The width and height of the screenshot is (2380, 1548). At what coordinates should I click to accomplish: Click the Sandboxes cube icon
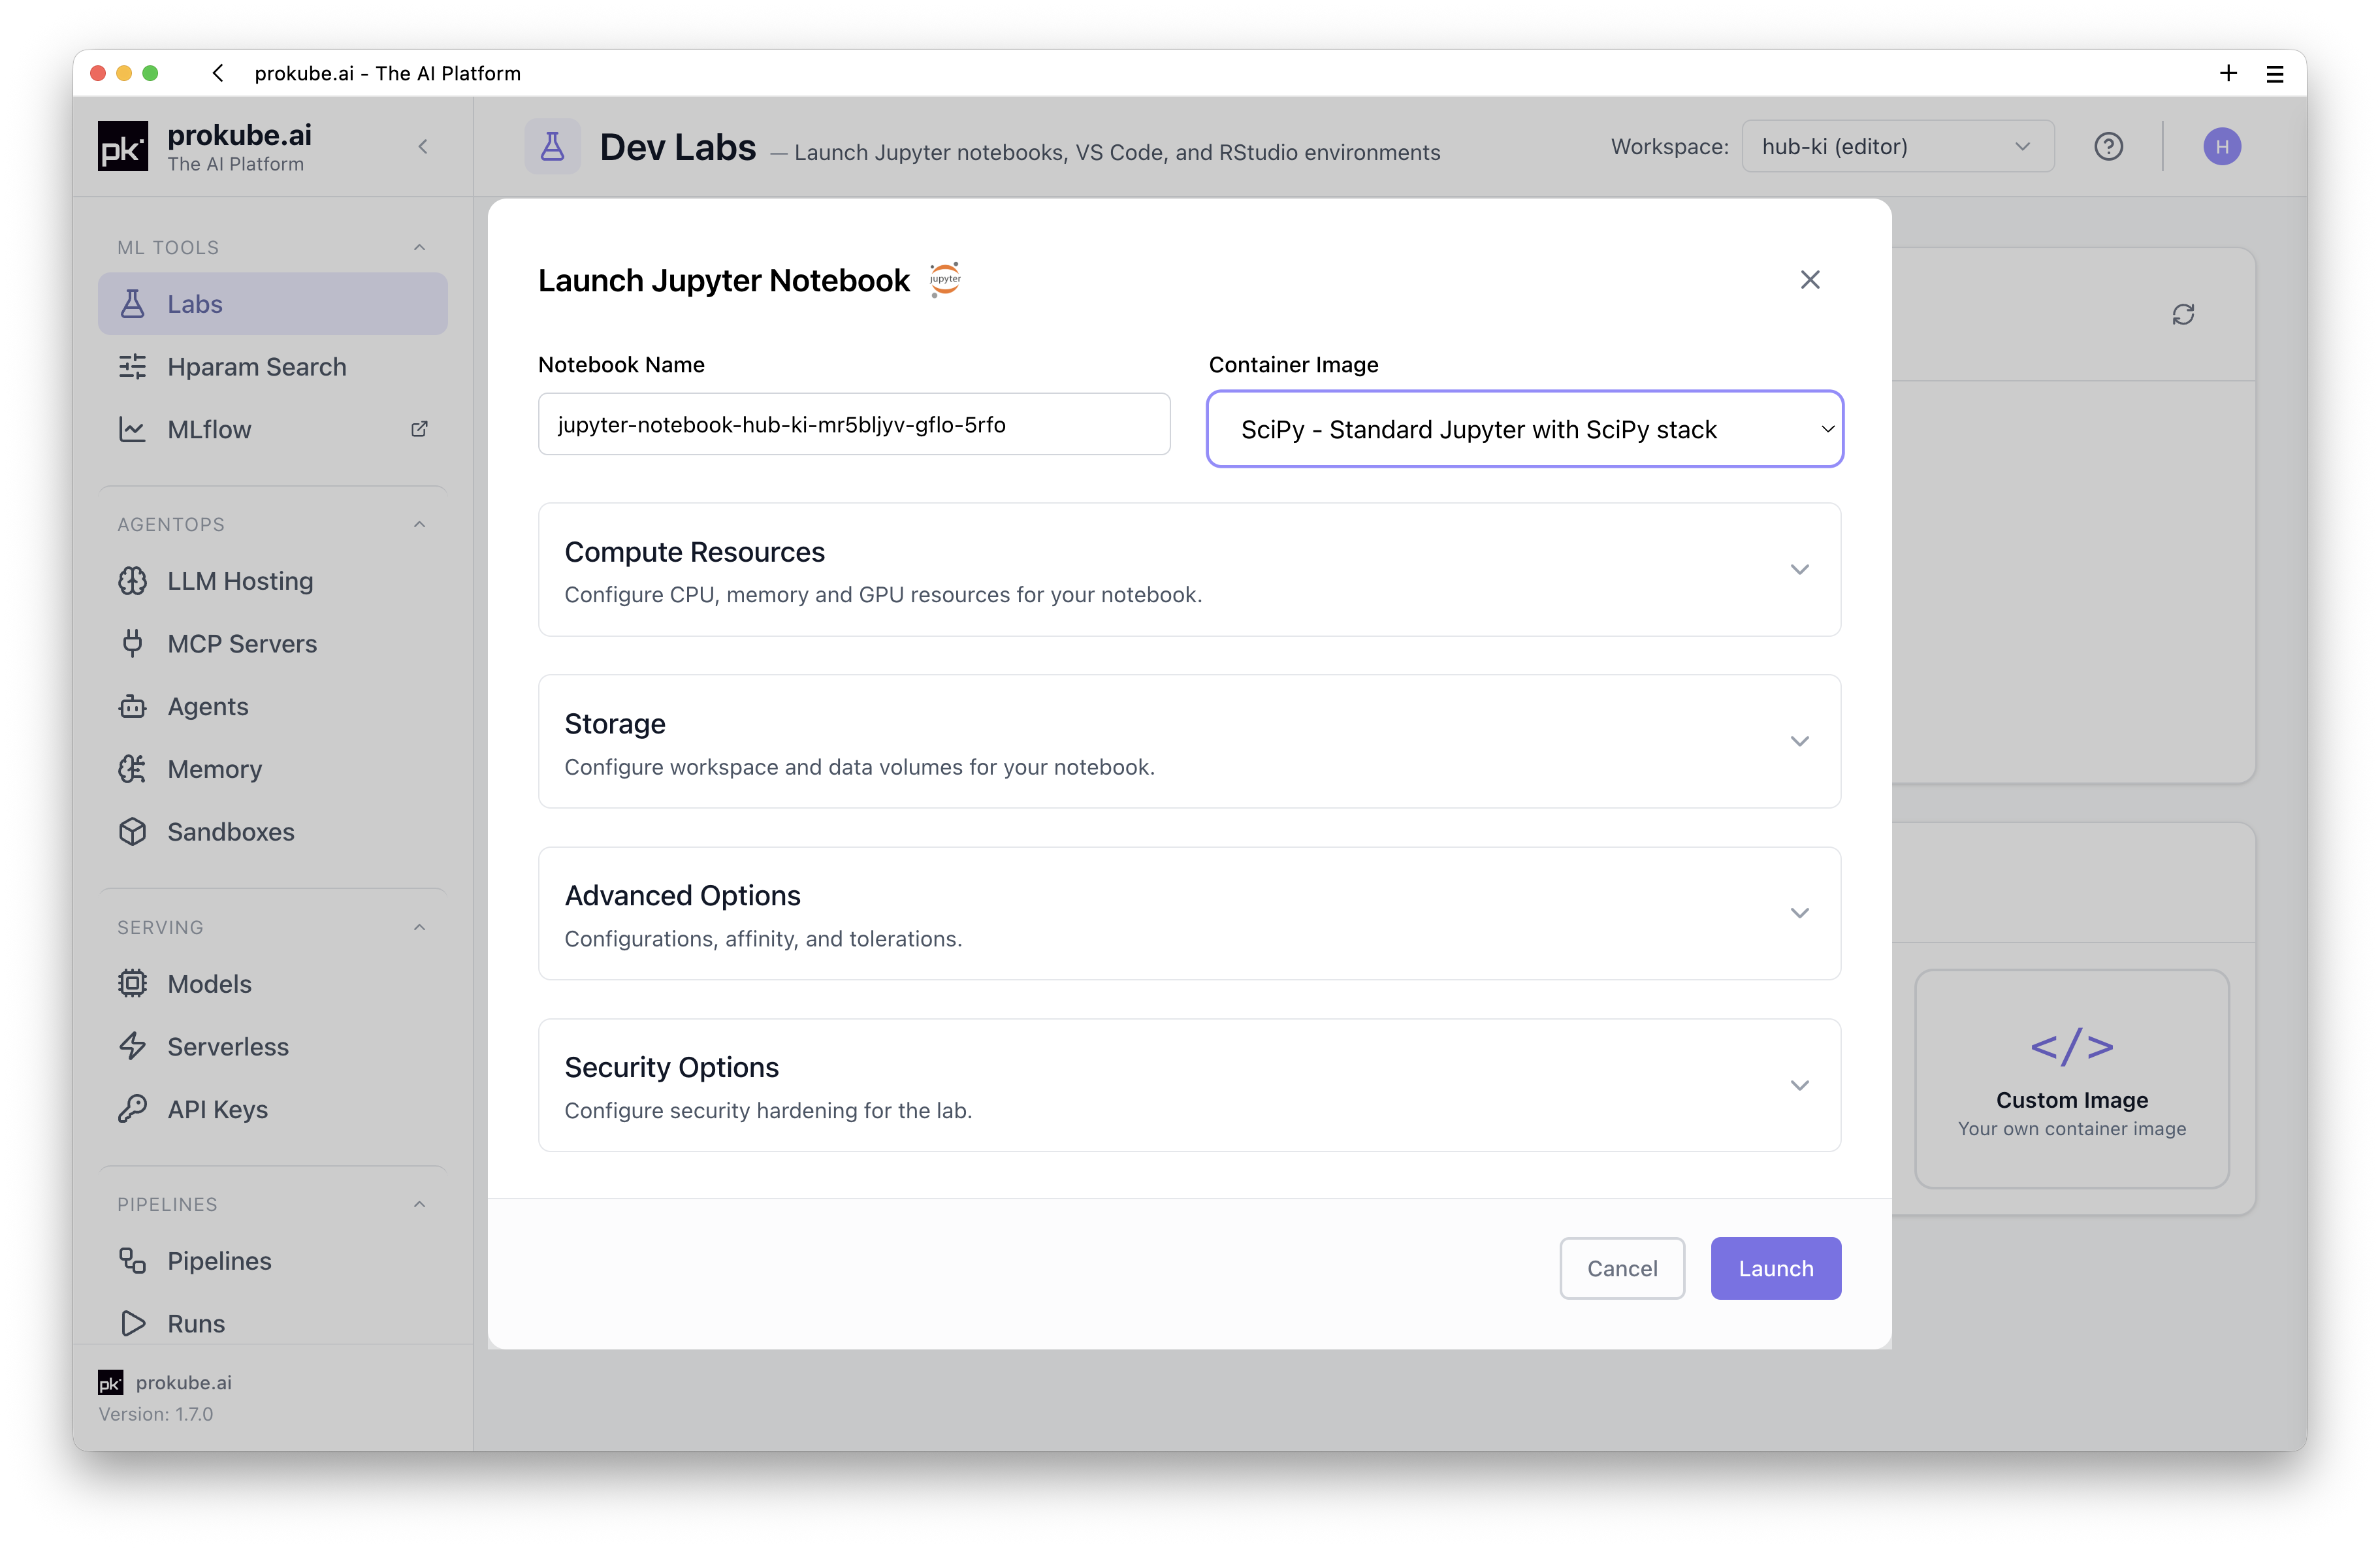click(132, 831)
